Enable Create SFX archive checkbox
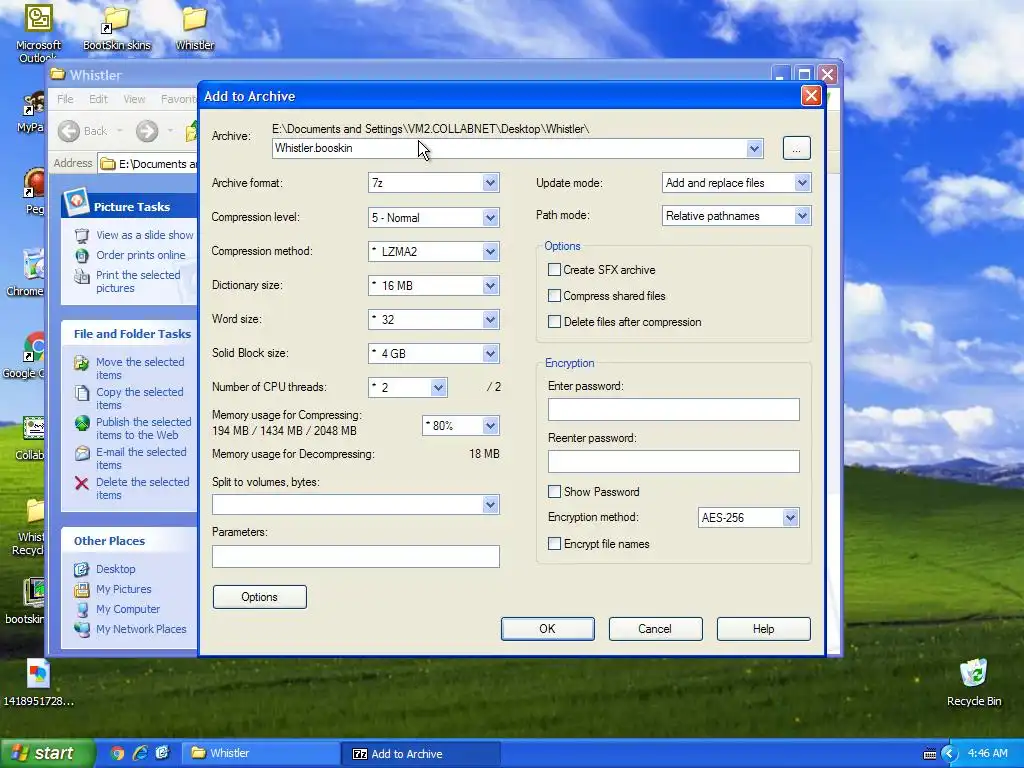This screenshot has width=1024, height=768. point(554,270)
